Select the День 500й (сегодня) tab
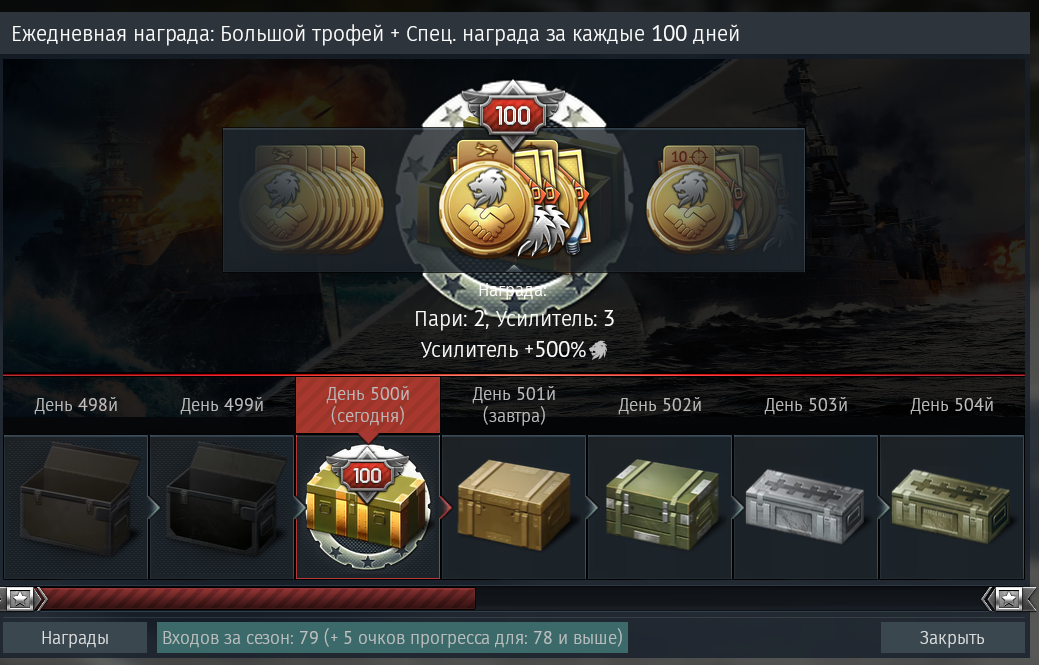The height and width of the screenshot is (665, 1039). tap(368, 405)
